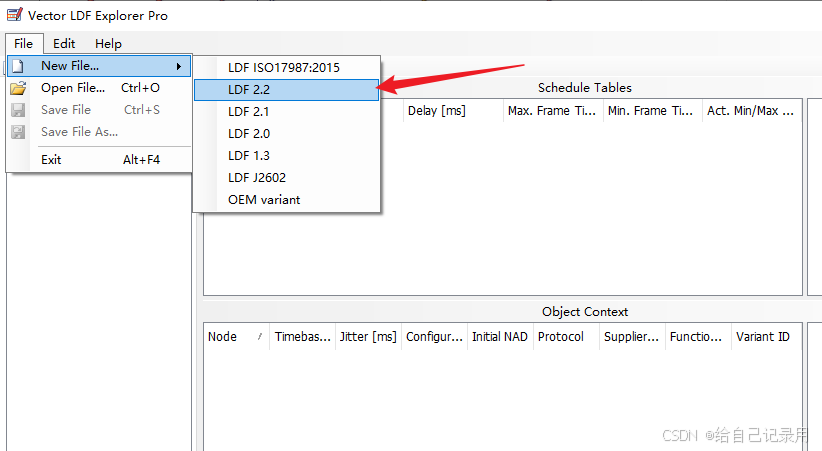Click the Schedule Tables panel title
Image resolution: width=822 pixels, height=451 pixels.
tap(585, 88)
